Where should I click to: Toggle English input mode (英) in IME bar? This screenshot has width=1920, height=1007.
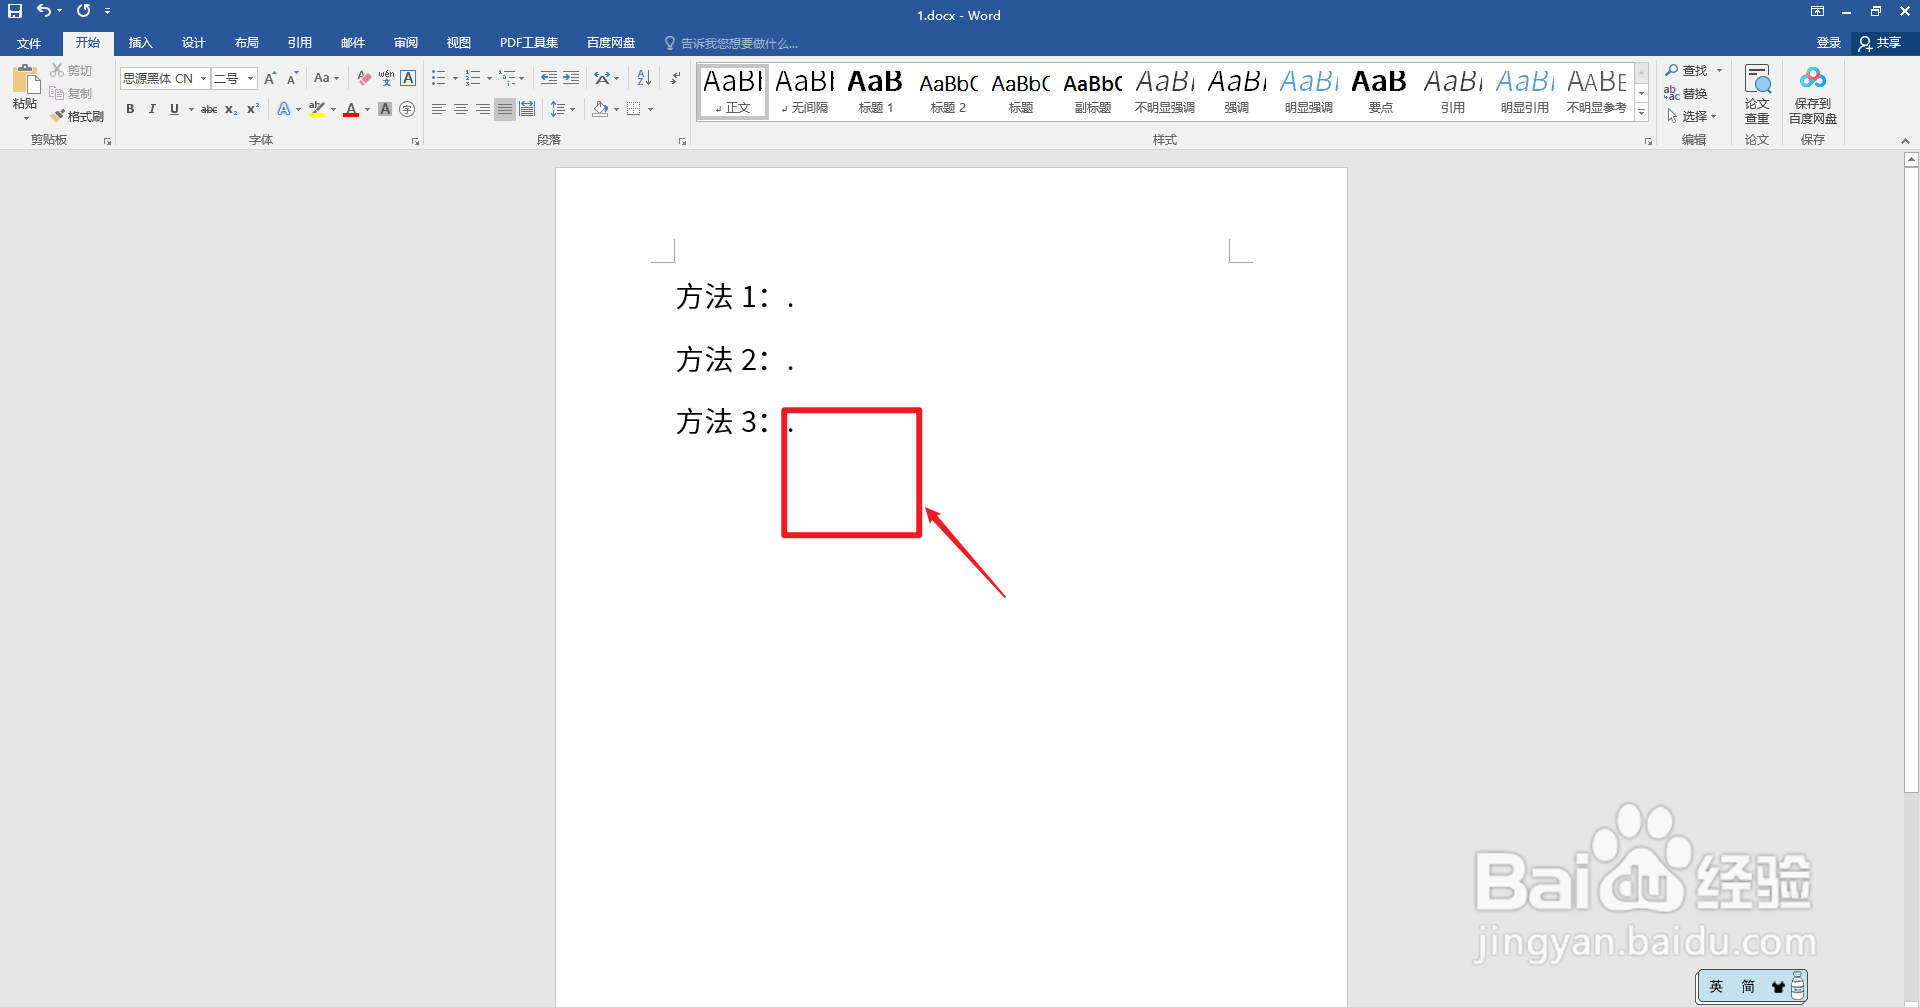pyautogui.click(x=1716, y=987)
